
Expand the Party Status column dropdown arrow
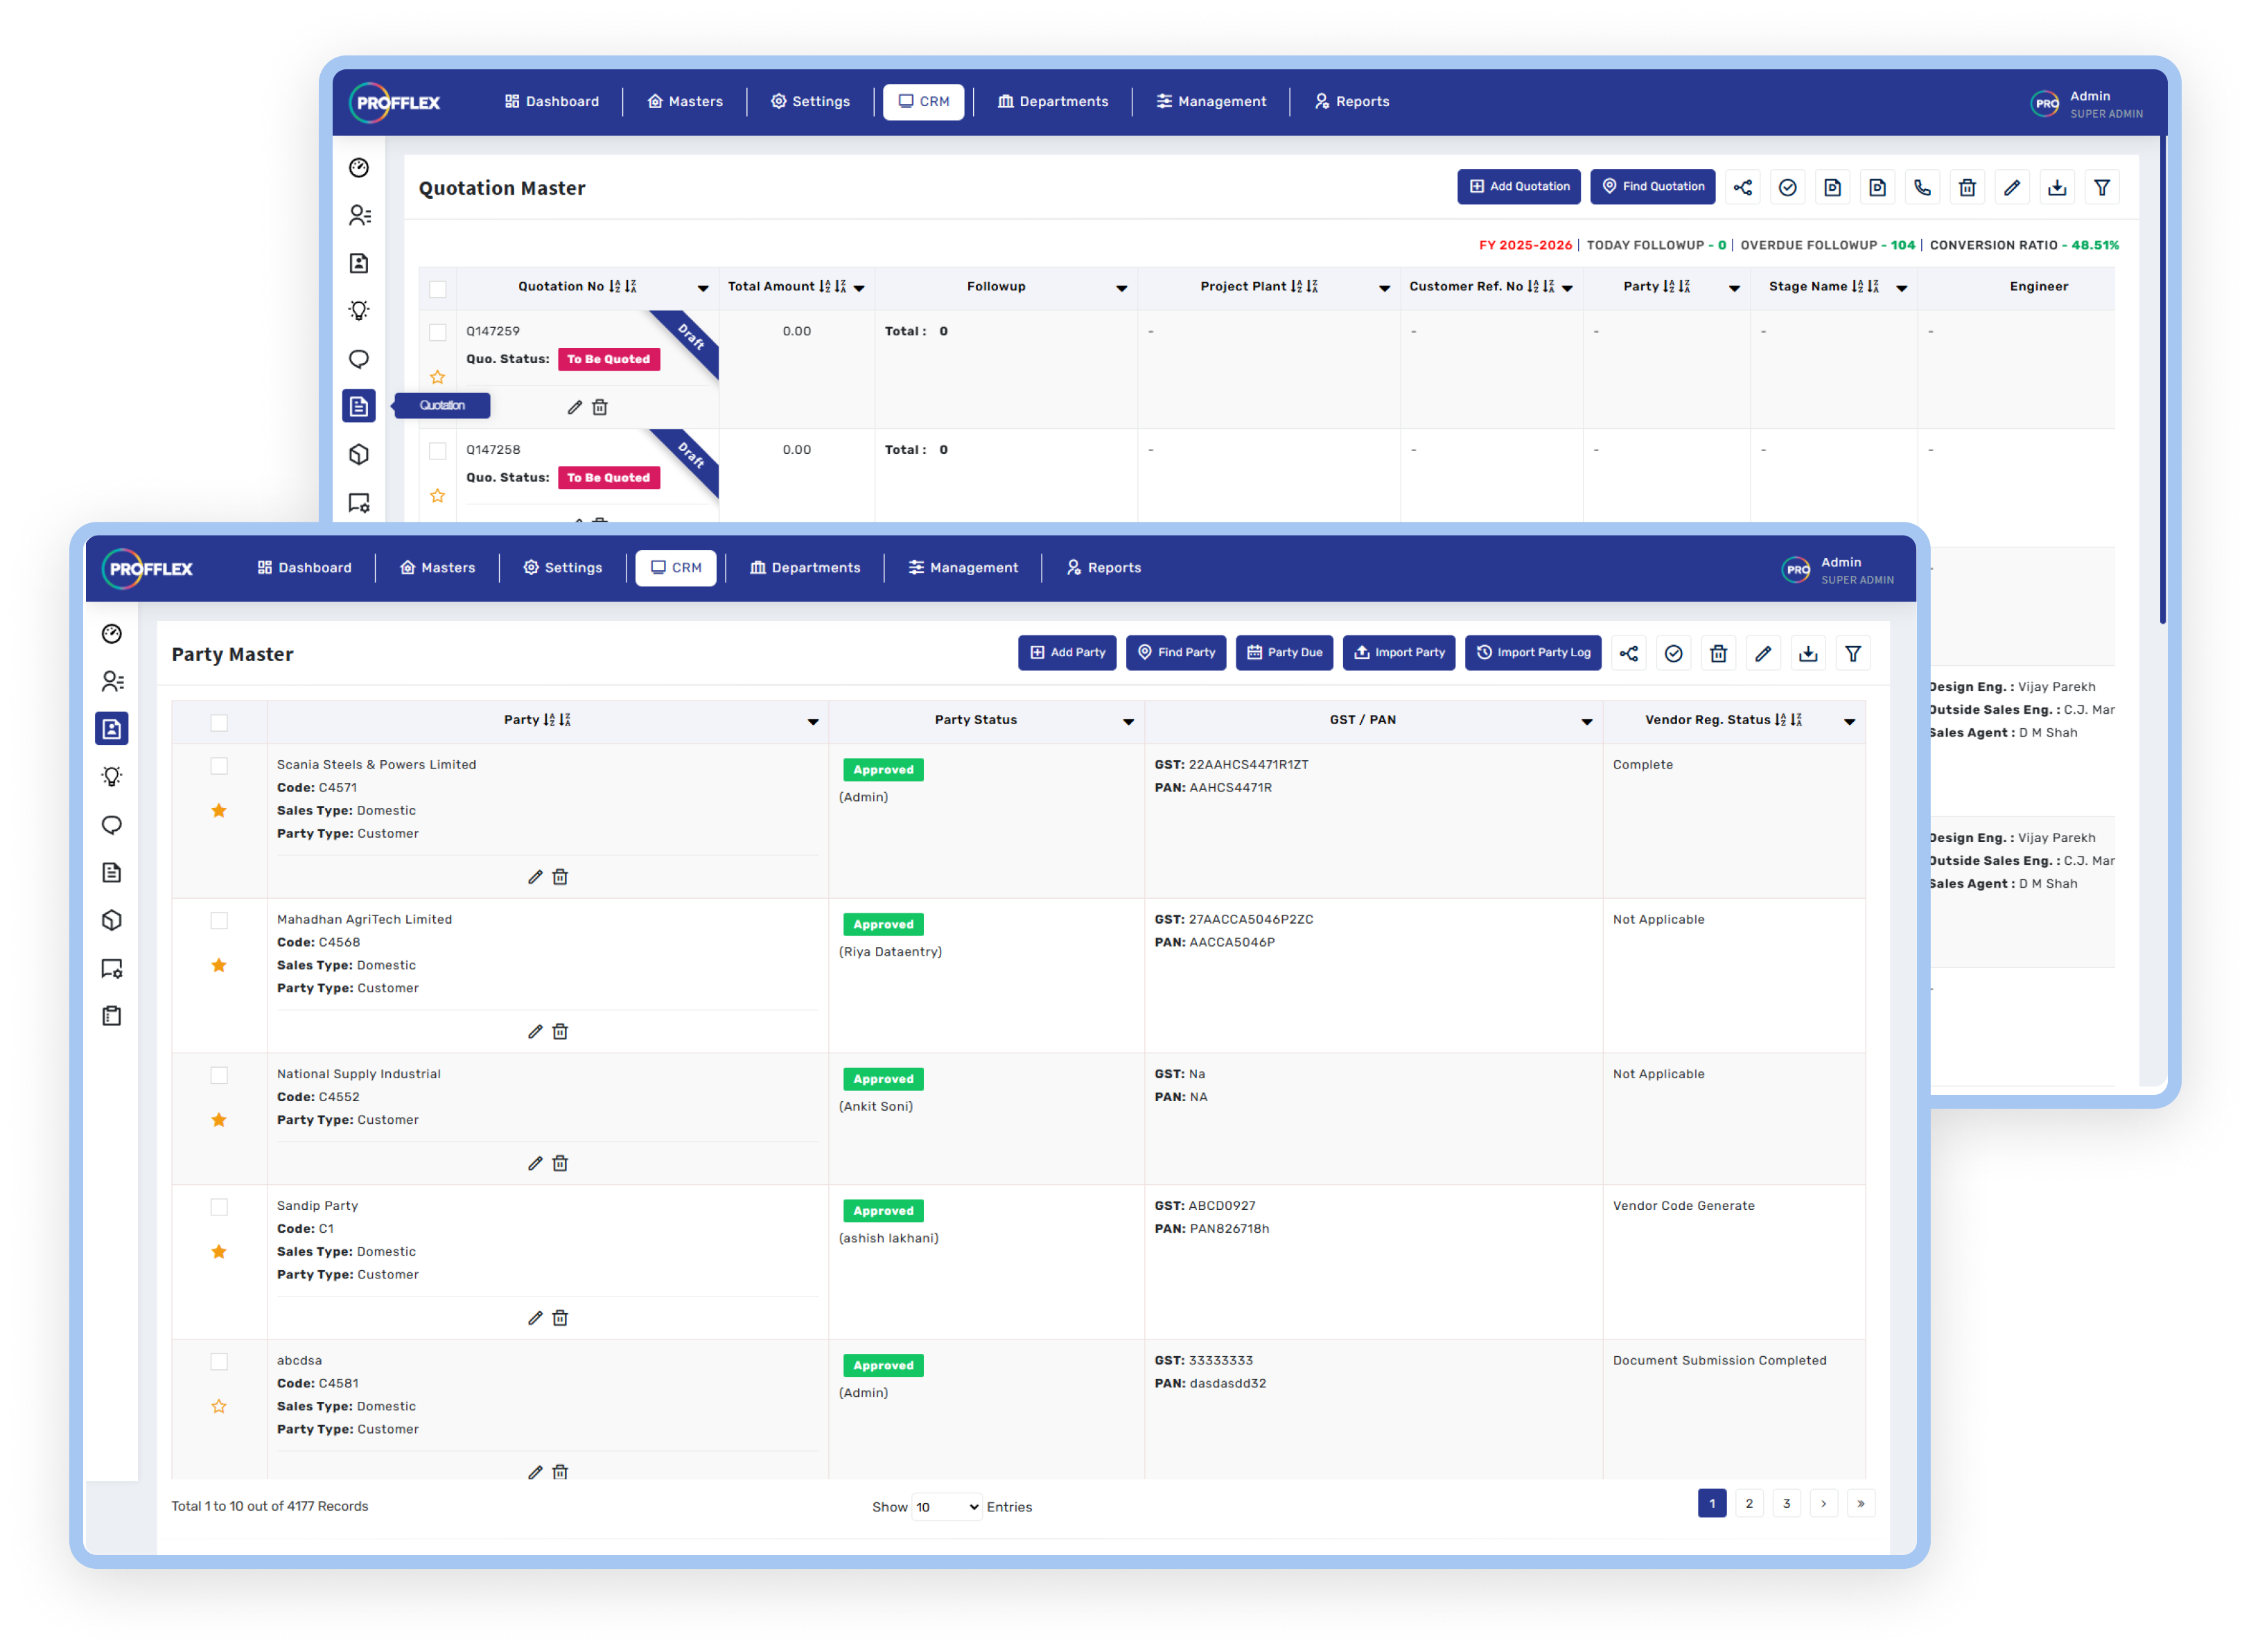[x=1127, y=721]
